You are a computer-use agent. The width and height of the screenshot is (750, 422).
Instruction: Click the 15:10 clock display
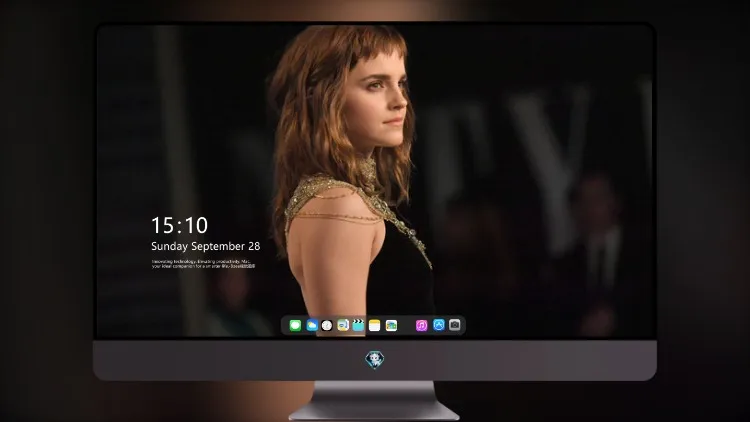(x=179, y=225)
